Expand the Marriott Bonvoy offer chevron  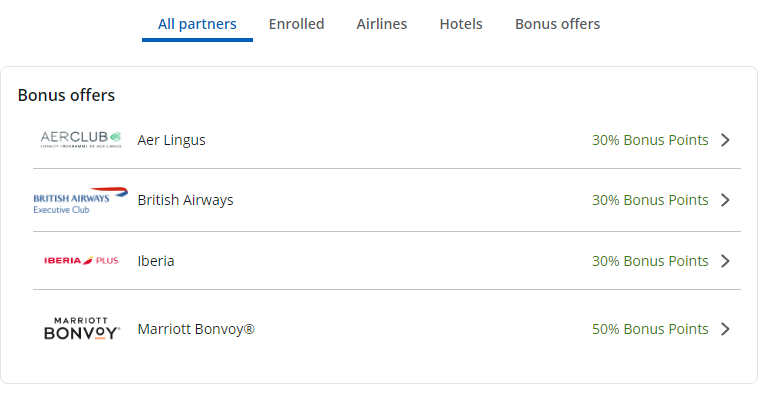pos(726,329)
